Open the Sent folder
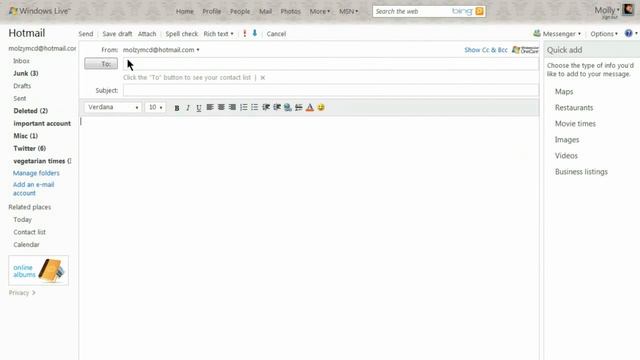This screenshot has width=640, height=360. 20,98
